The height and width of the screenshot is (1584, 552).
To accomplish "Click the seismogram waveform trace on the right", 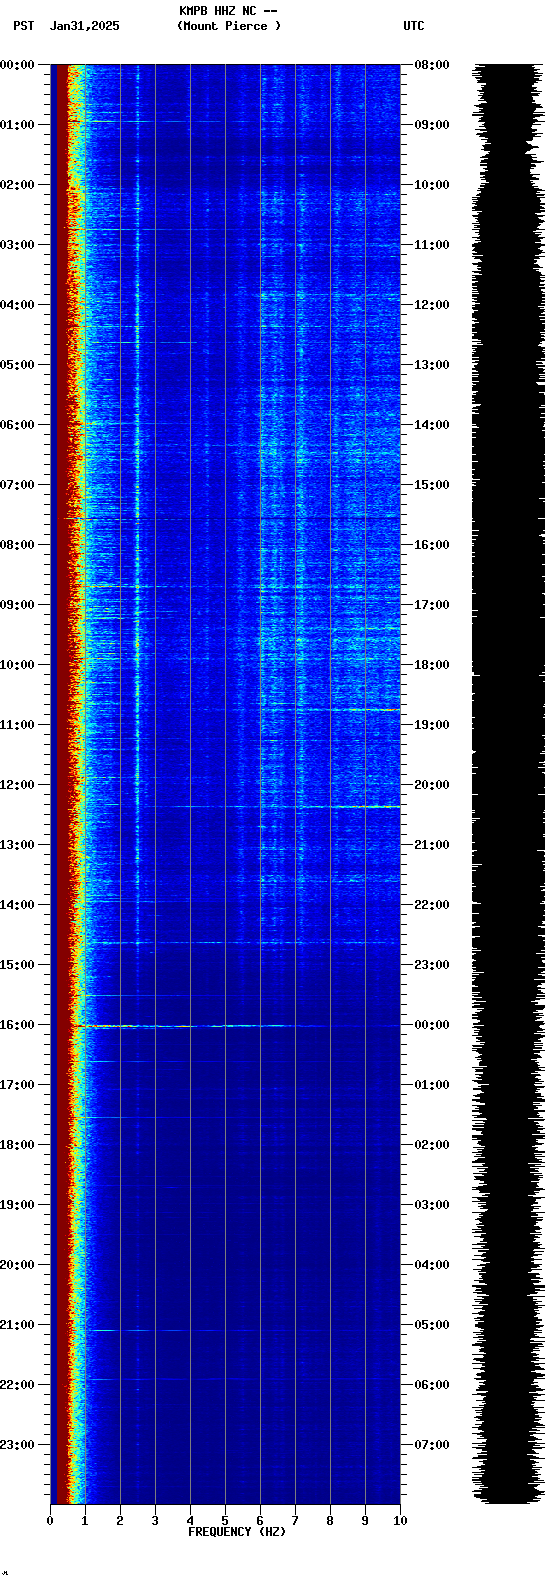I will pos(509,784).
